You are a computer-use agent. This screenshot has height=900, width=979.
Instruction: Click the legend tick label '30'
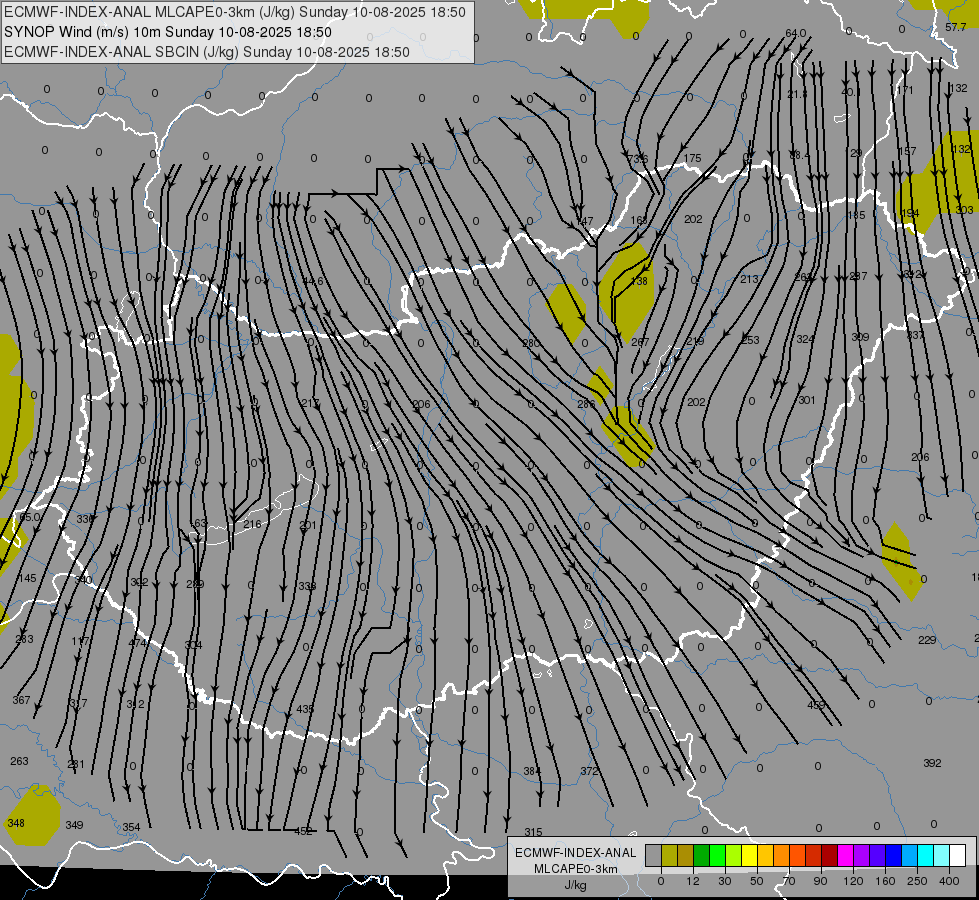[x=725, y=882]
